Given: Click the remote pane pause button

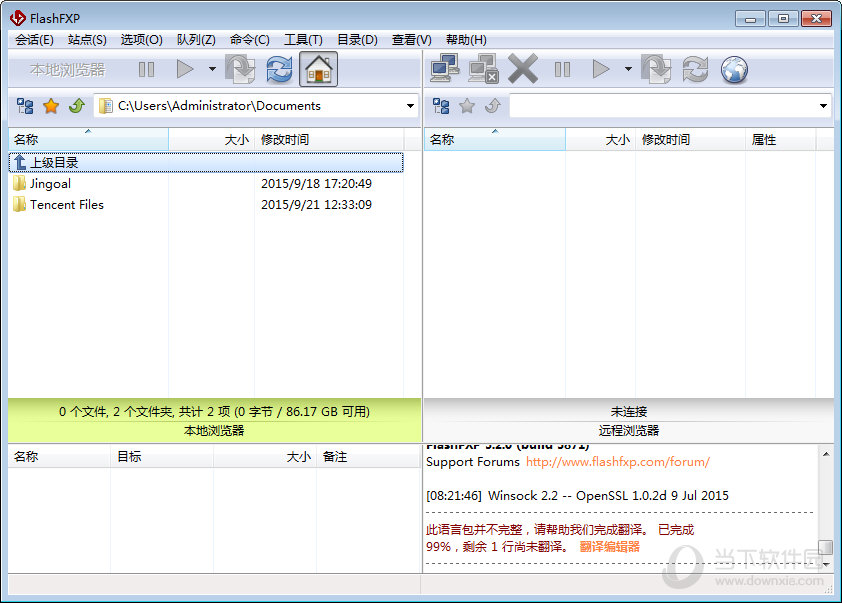Looking at the screenshot, I should tap(562, 69).
